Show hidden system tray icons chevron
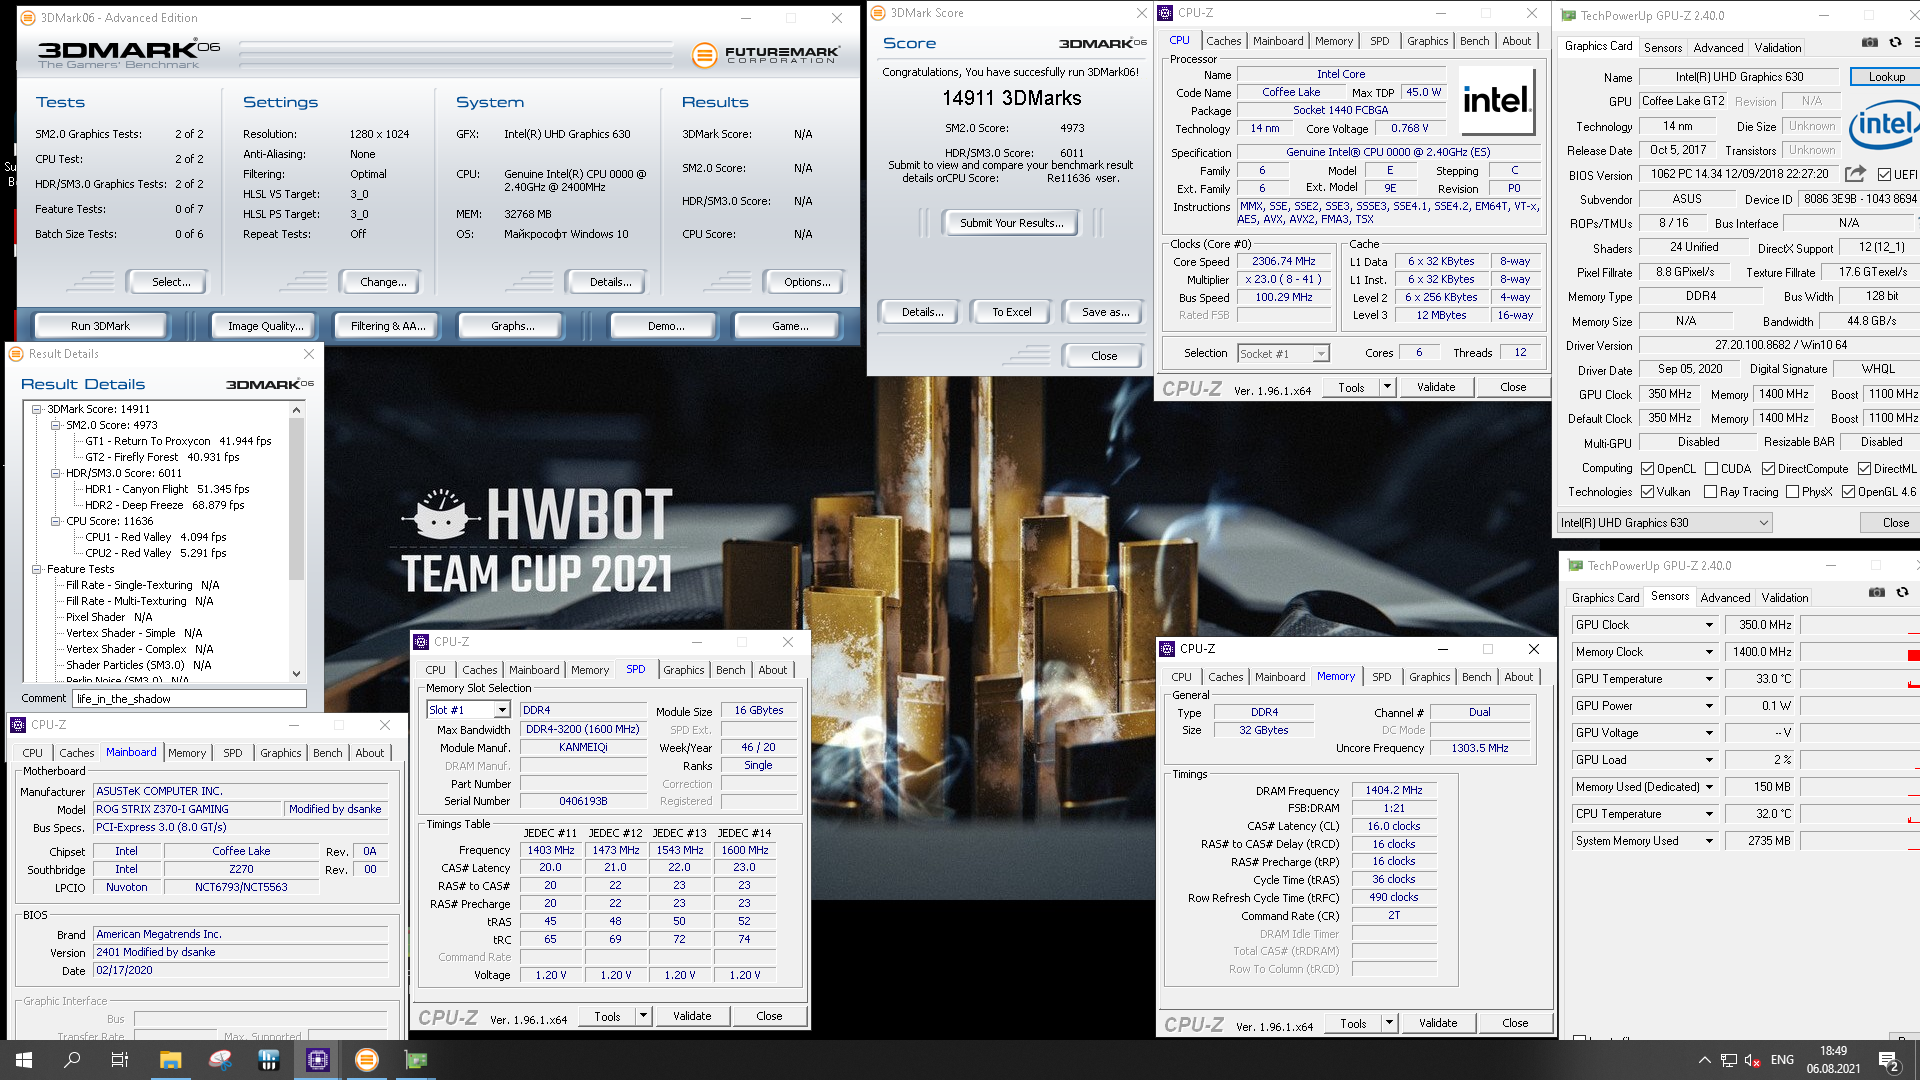This screenshot has width=1920, height=1080. (x=1704, y=1060)
